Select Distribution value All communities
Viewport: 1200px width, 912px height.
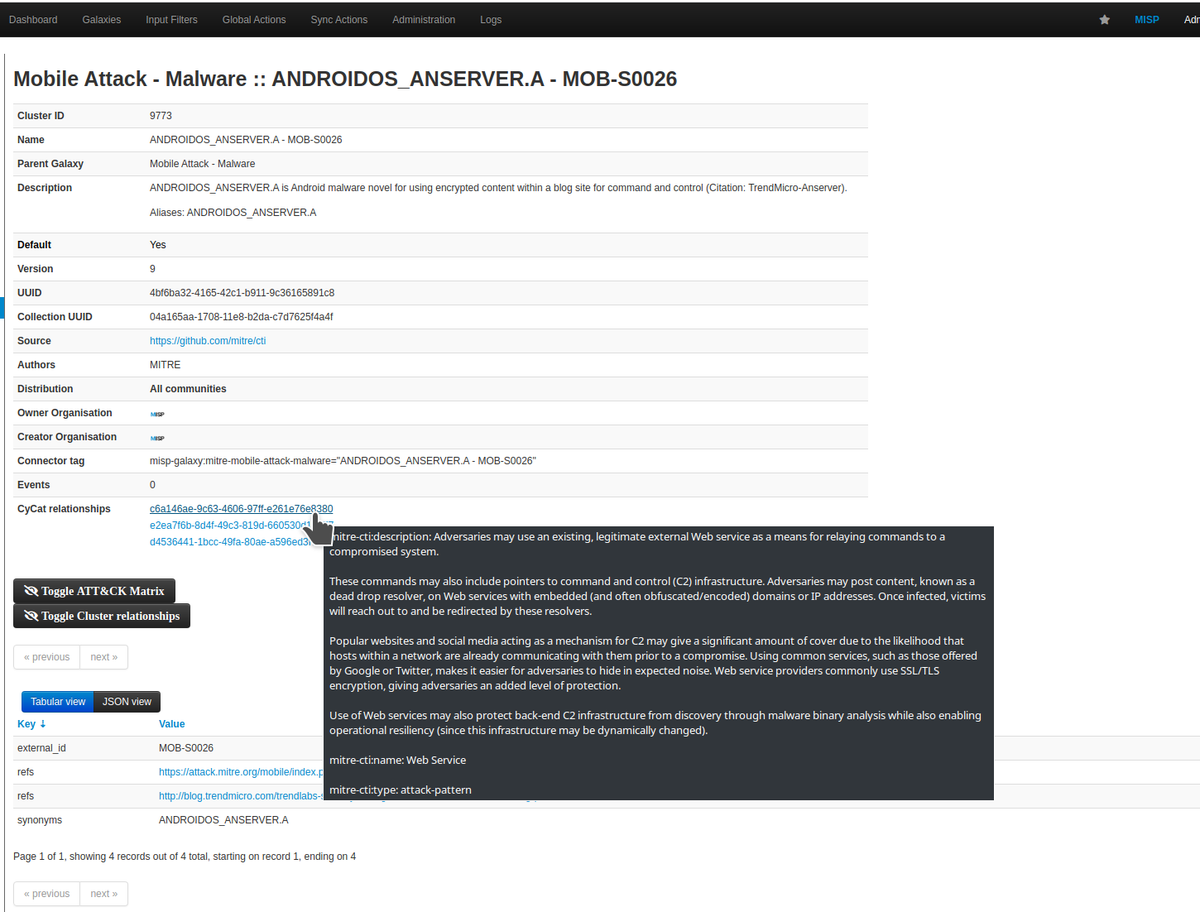click(x=188, y=389)
